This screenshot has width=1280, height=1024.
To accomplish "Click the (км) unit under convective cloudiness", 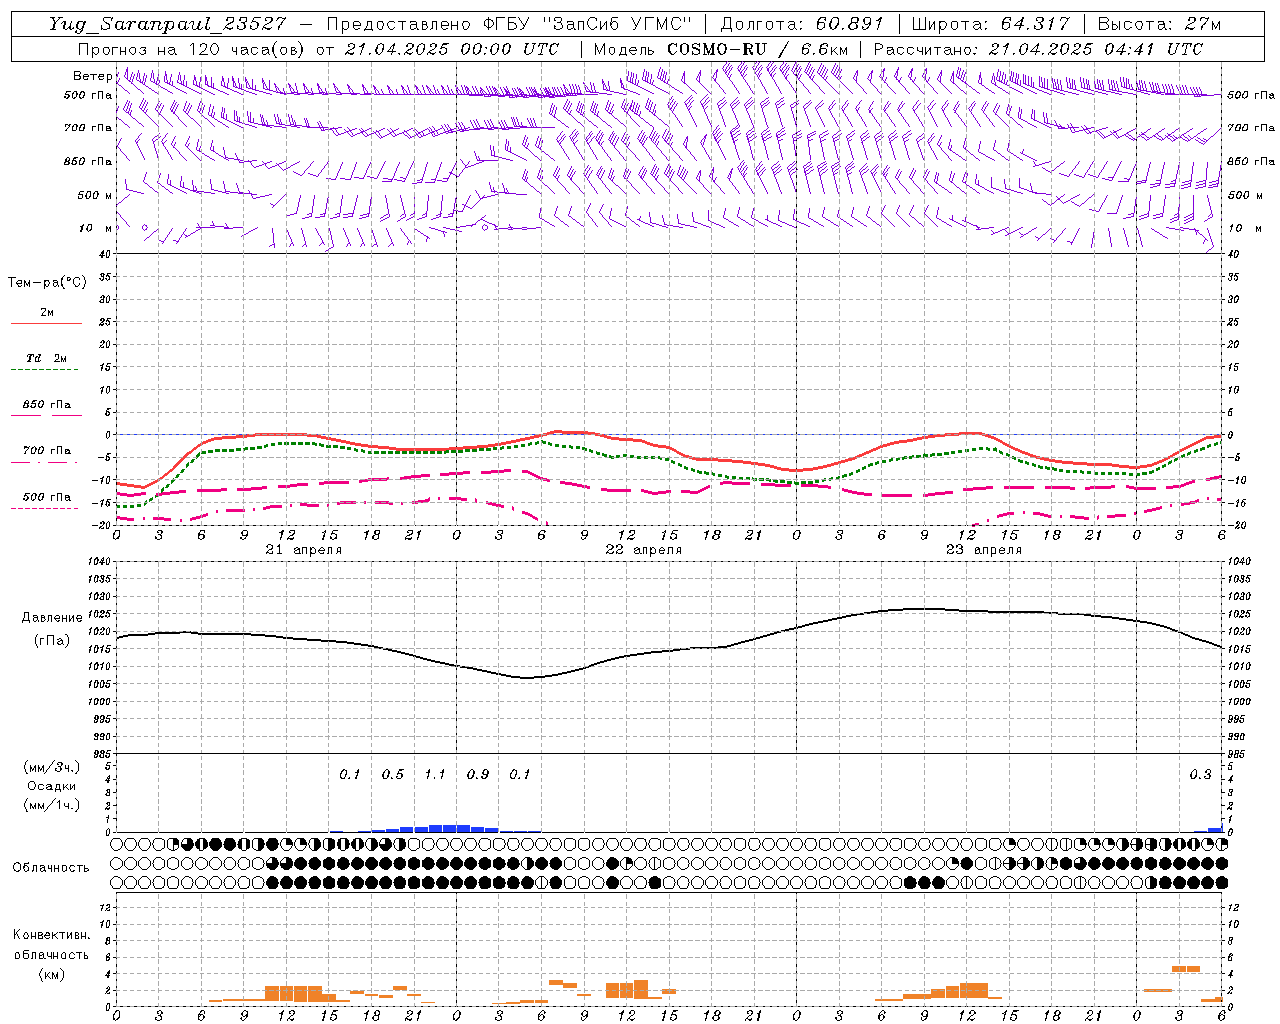I will 51,974.
